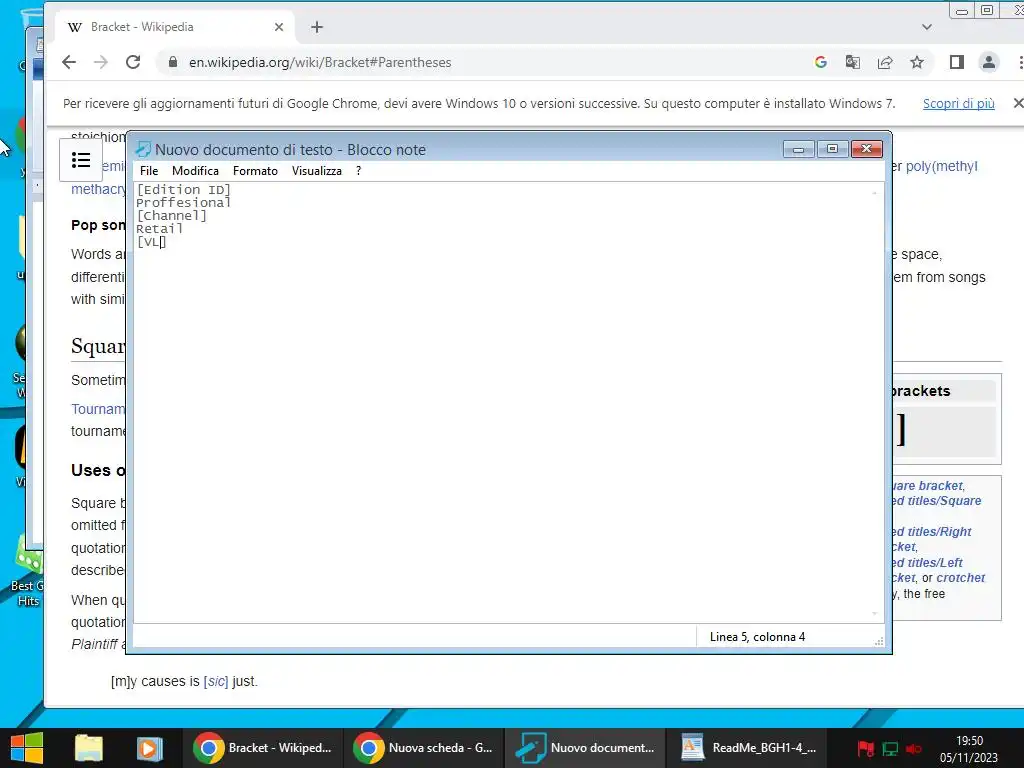Click the network tray icon
Screen dimensions: 1024x768
tap(890, 748)
